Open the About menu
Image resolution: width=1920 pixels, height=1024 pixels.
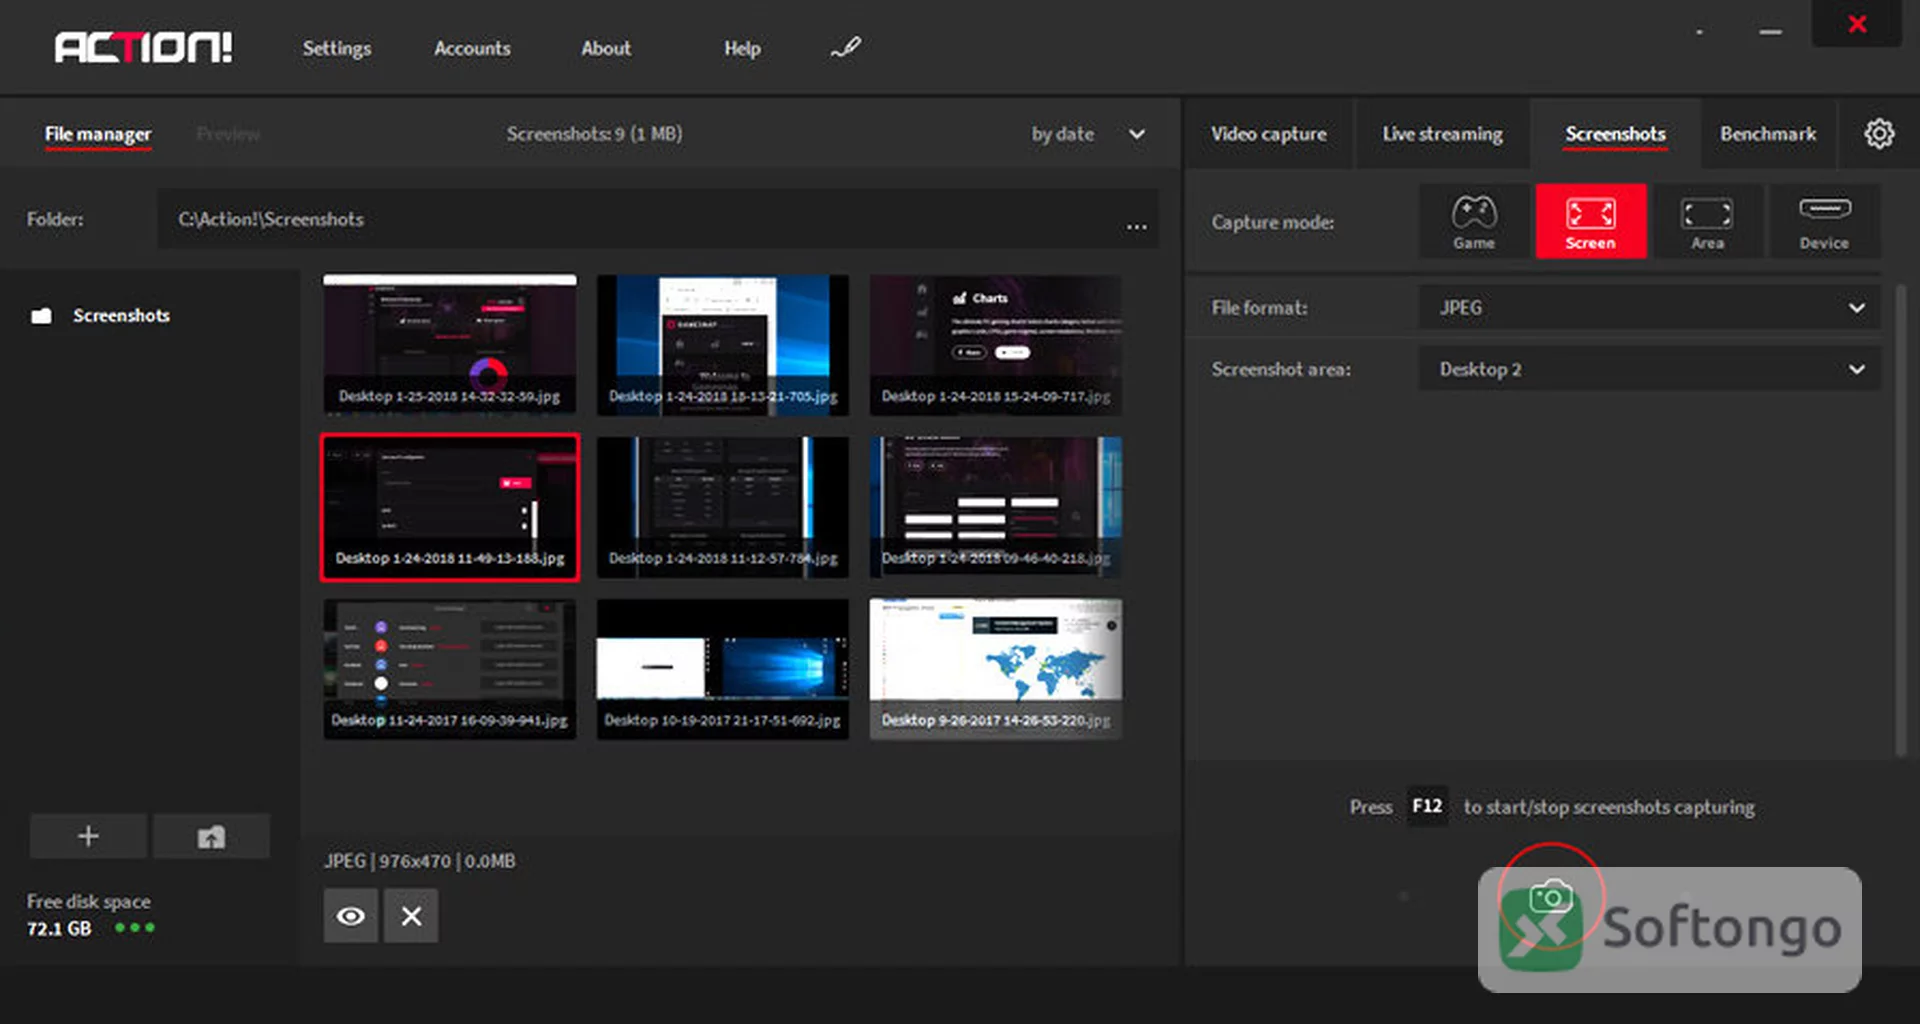point(606,48)
